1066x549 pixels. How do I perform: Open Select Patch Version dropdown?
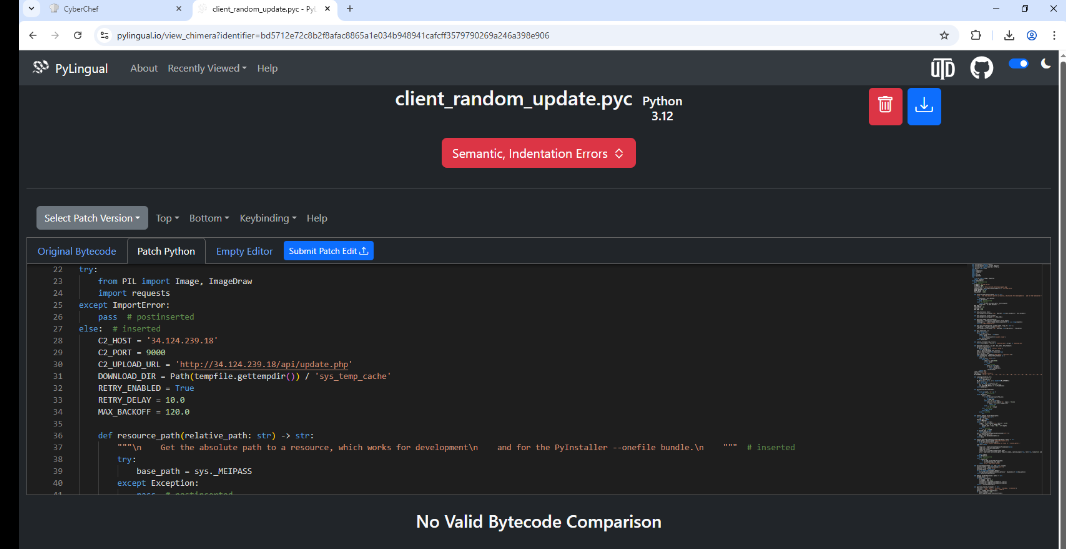tap(92, 218)
